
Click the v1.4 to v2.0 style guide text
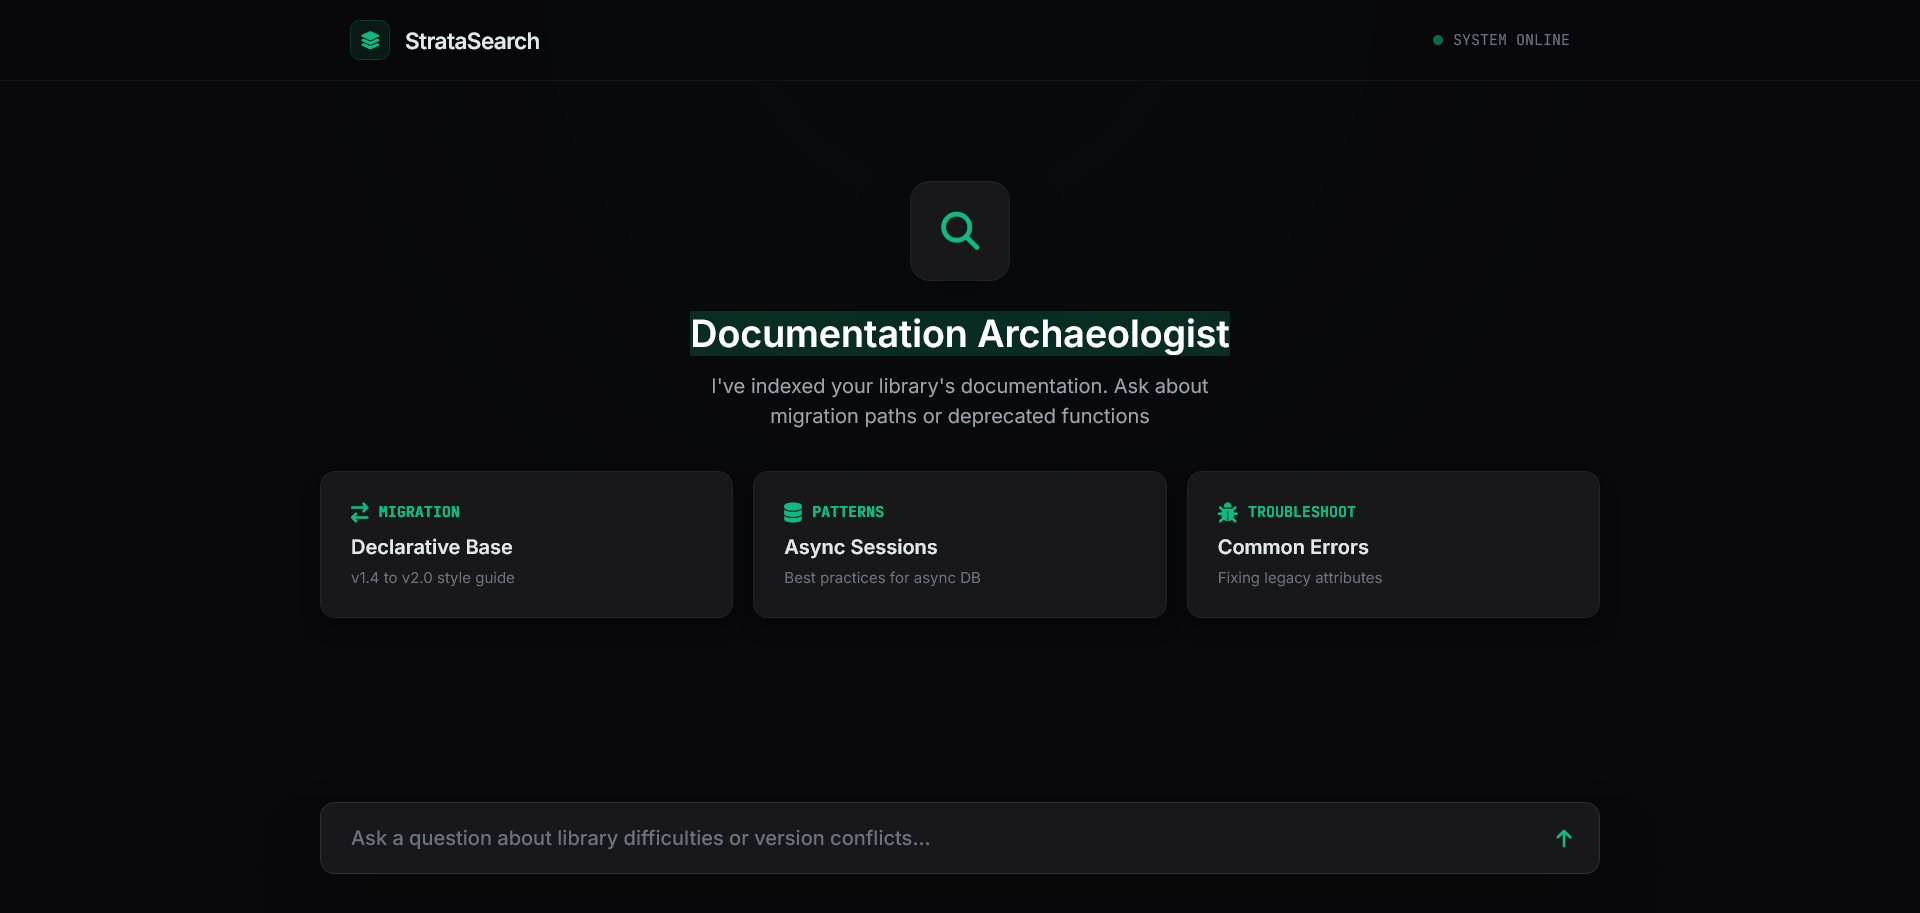coord(432,578)
